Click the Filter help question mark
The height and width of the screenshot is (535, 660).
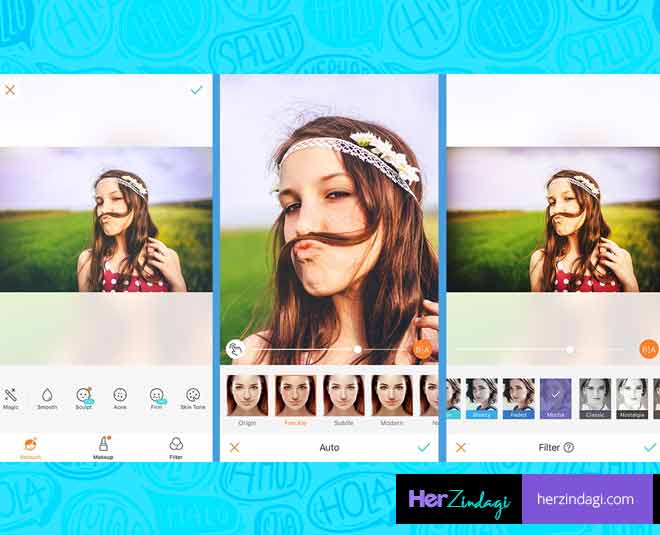[569, 448]
